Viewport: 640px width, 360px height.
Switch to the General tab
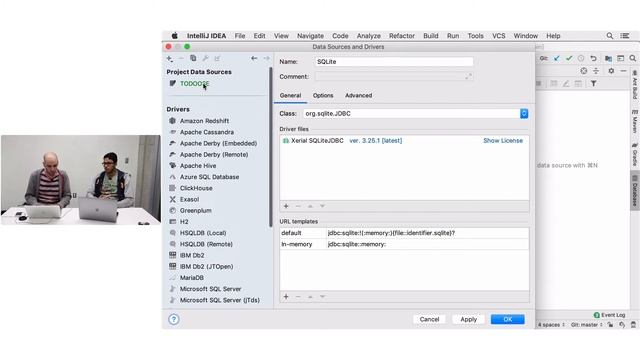290,96
